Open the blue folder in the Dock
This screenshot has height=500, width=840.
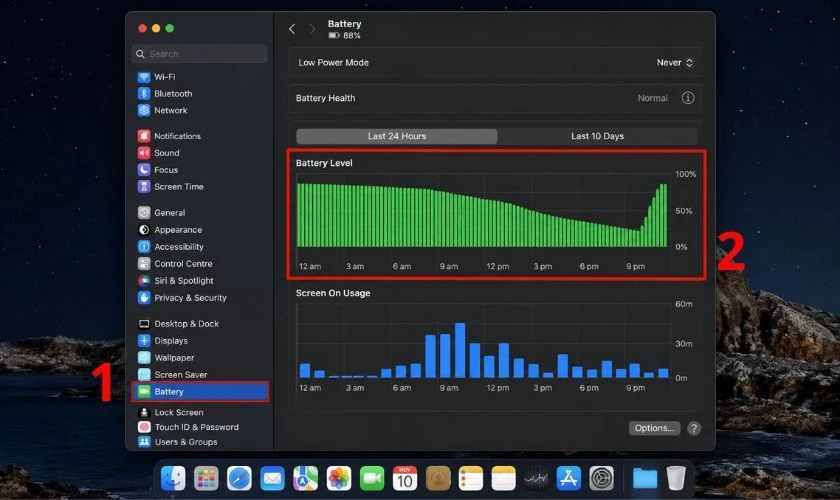[x=644, y=478]
